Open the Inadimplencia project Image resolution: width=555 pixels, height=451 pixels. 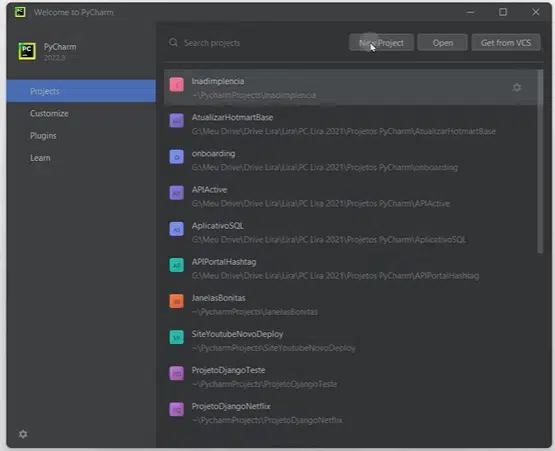tap(350, 88)
